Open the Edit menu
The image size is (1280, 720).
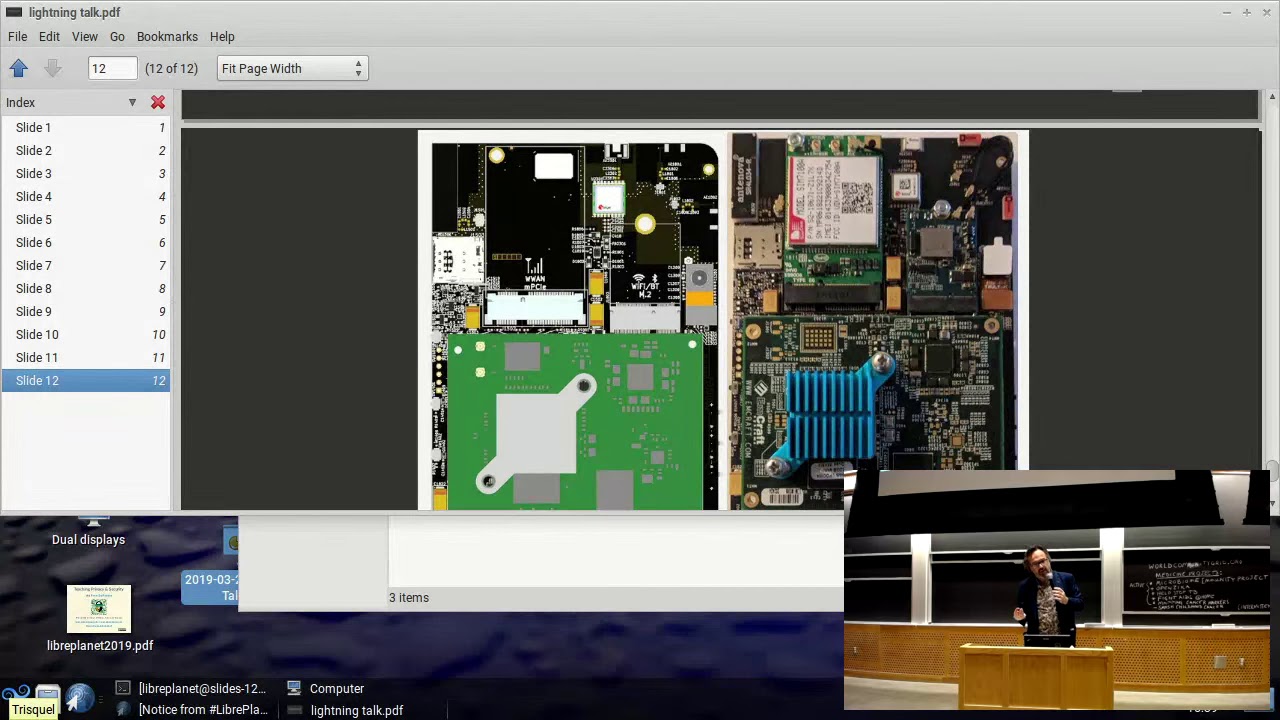point(49,36)
